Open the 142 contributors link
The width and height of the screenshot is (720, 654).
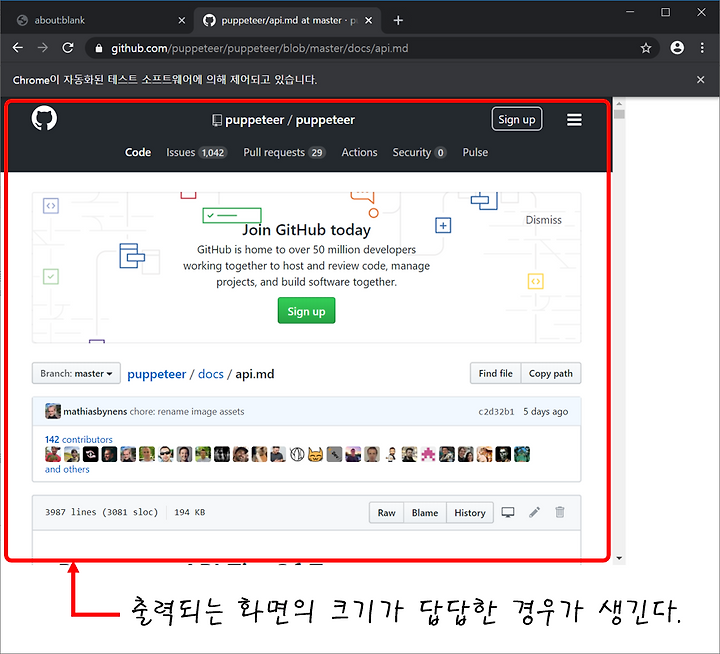pos(79,439)
